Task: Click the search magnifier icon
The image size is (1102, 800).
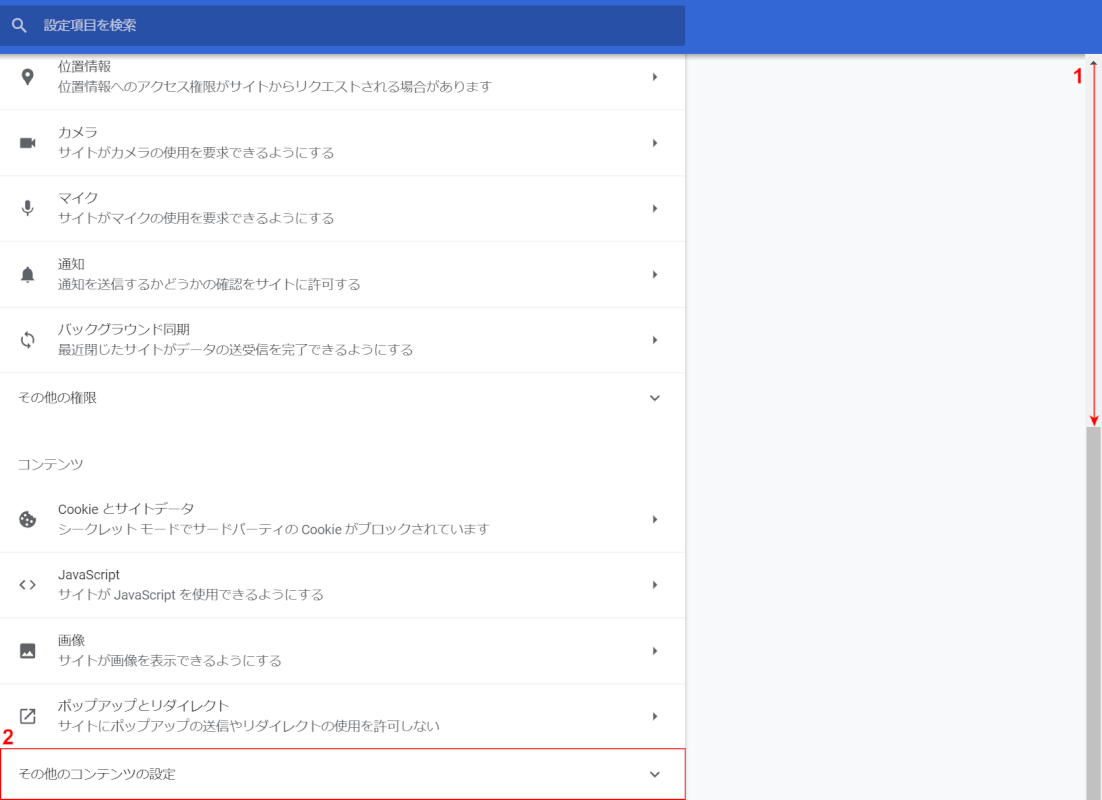Action: (20, 25)
